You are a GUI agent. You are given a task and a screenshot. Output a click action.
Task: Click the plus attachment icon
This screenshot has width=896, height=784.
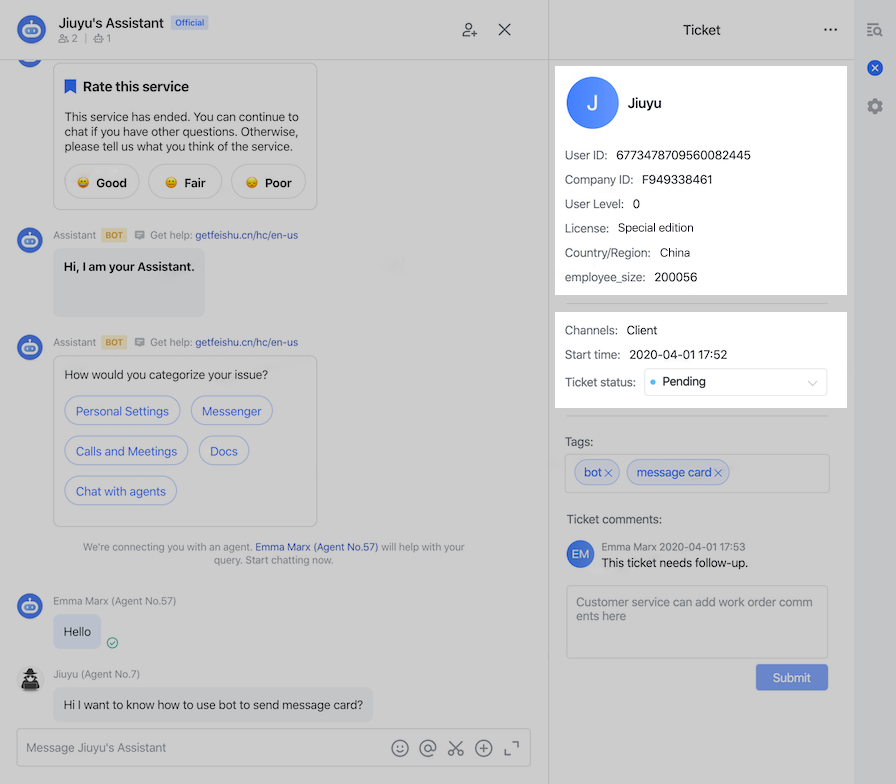click(484, 748)
